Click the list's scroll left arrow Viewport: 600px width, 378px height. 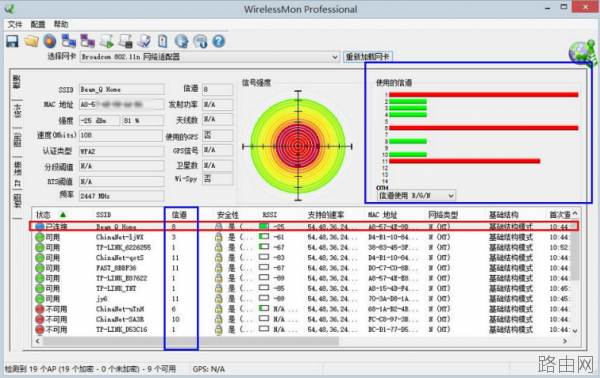(38, 341)
